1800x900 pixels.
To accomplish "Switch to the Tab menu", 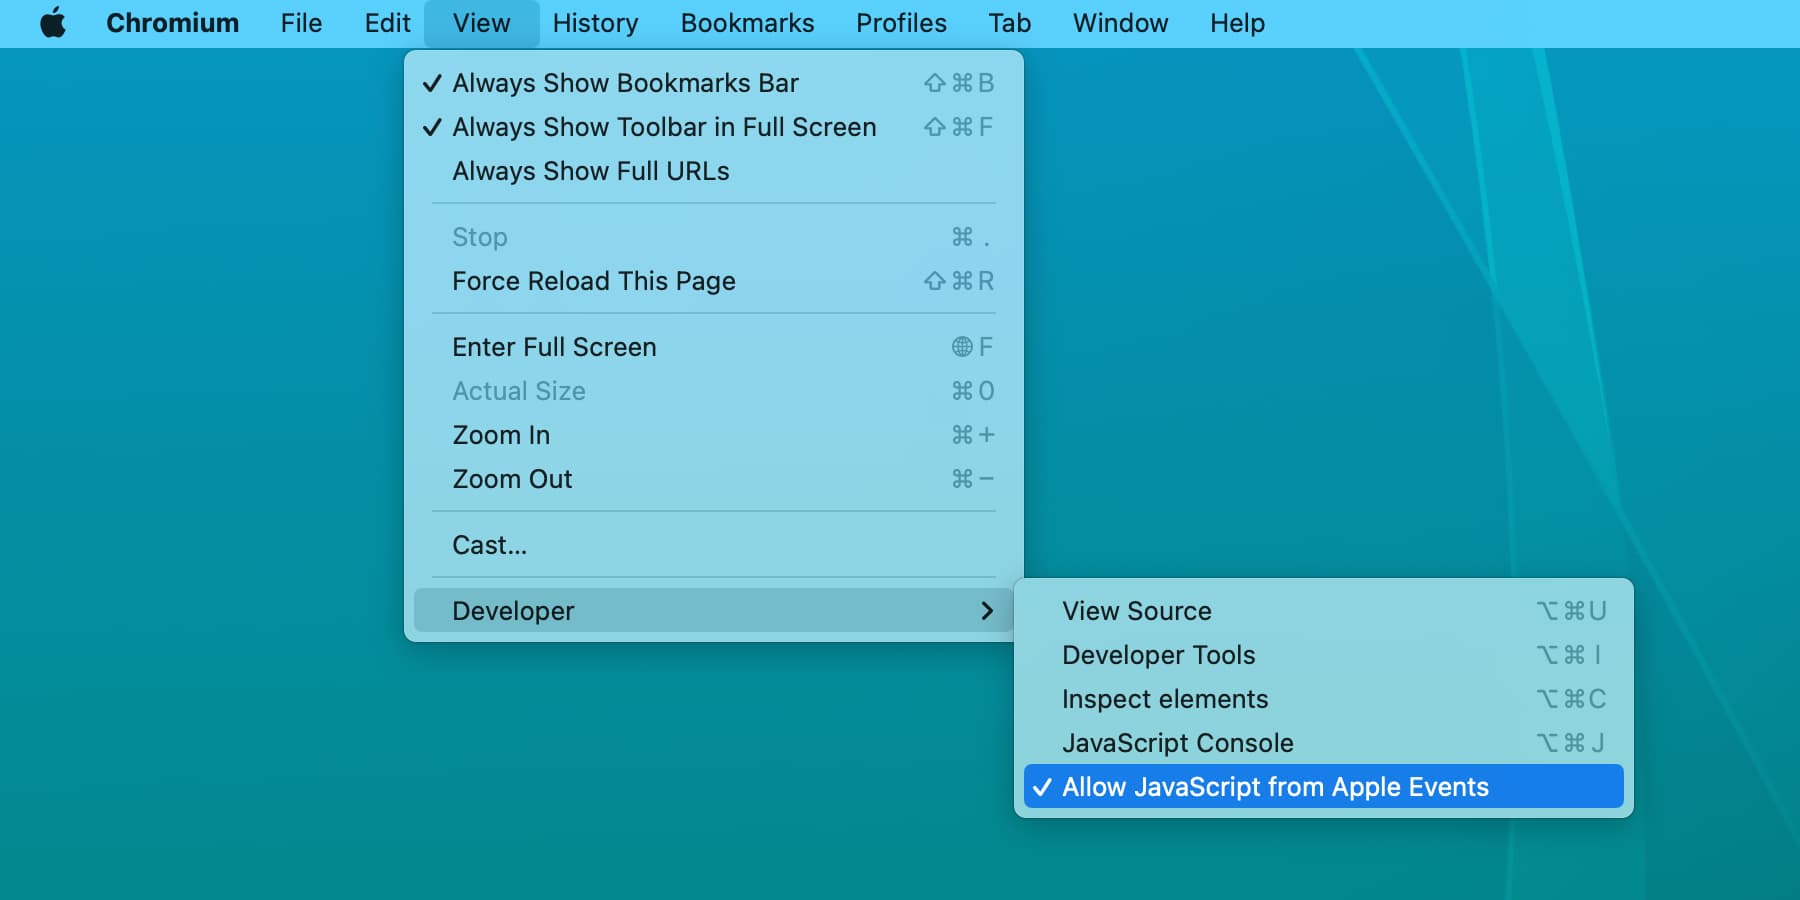I will coord(1008,22).
